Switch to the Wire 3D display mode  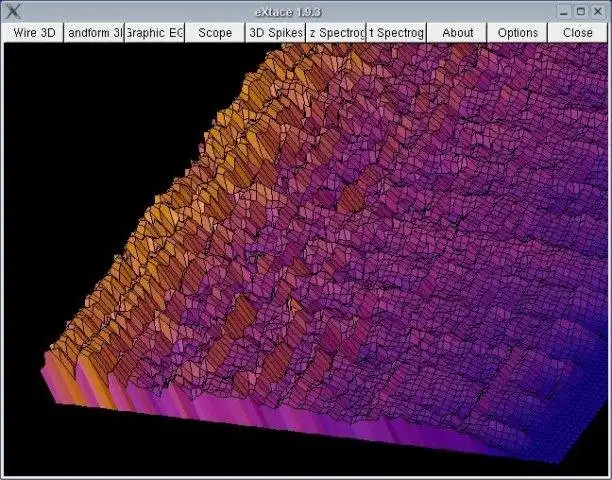pos(34,33)
